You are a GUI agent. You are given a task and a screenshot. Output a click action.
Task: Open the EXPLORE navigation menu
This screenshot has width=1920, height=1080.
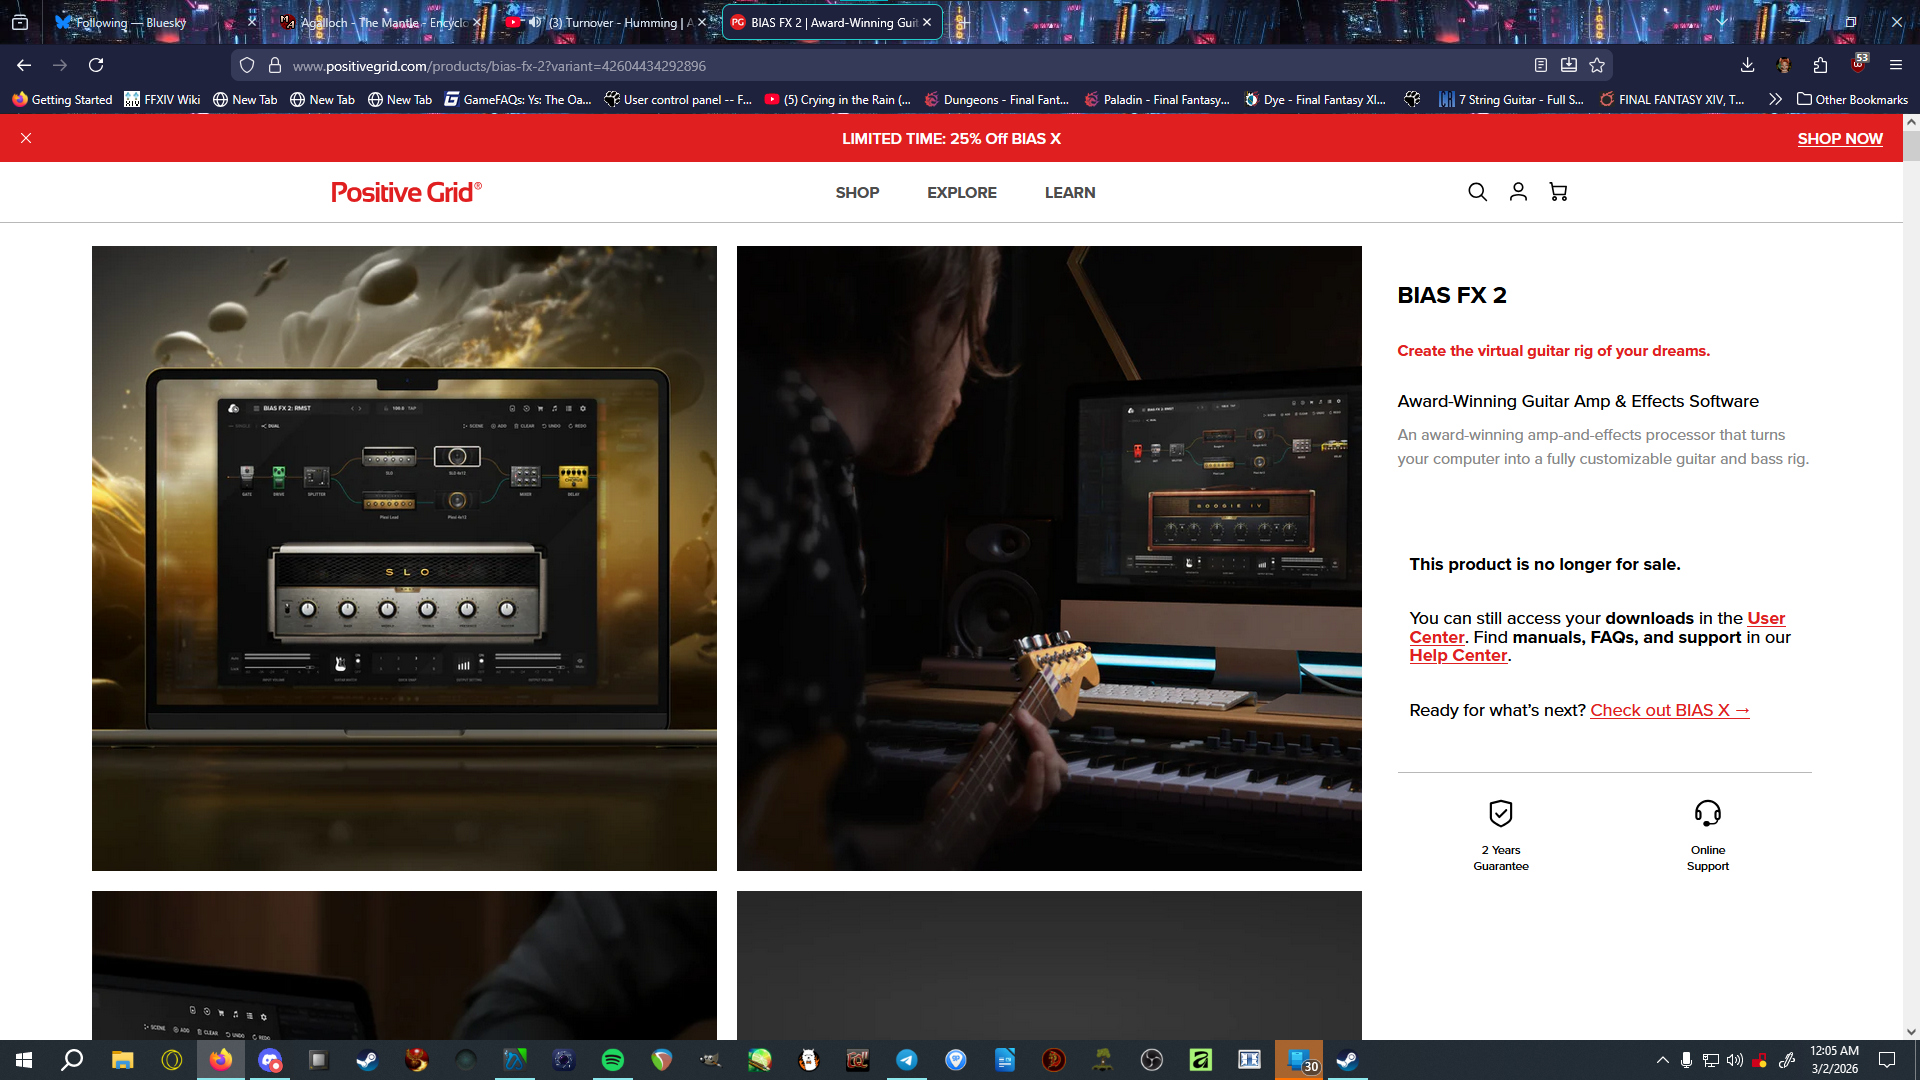pos(961,193)
